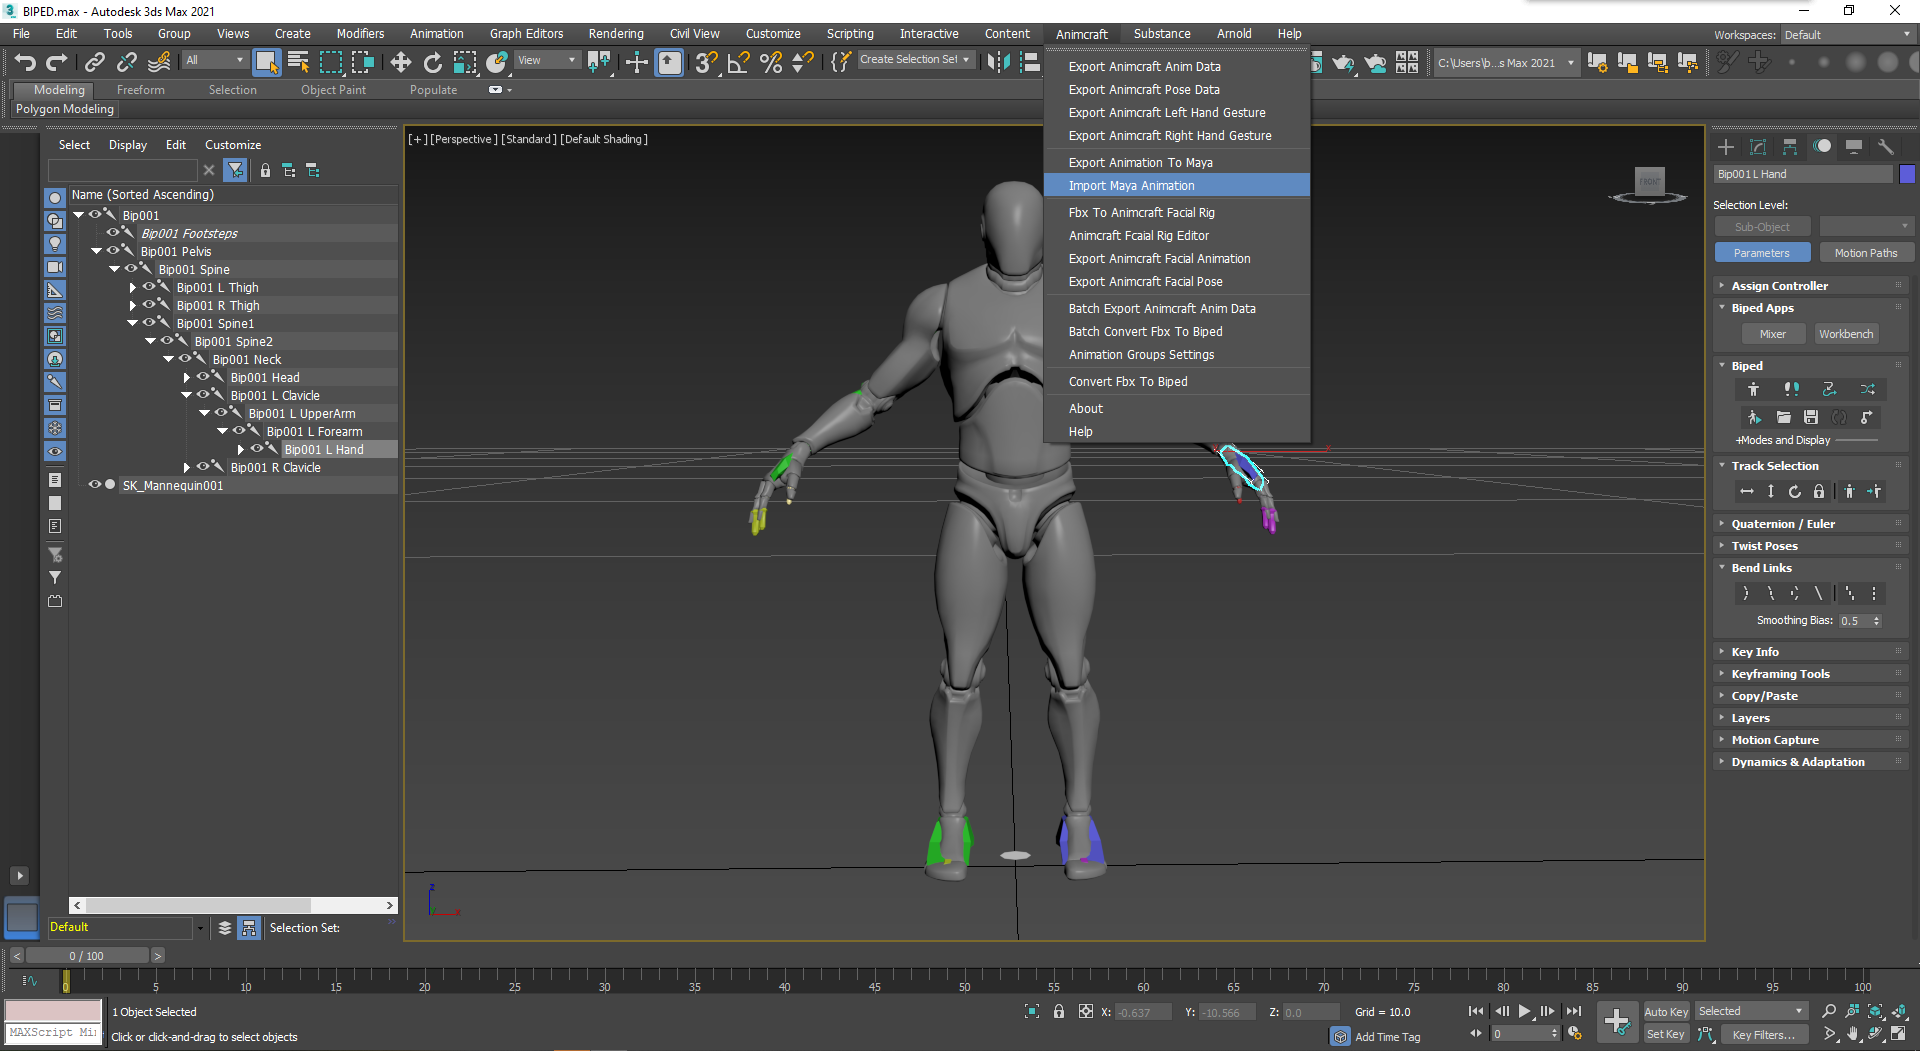Image resolution: width=1920 pixels, height=1051 pixels.
Task: Choose Import Maya Animation menu entry
Action: click(1177, 186)
